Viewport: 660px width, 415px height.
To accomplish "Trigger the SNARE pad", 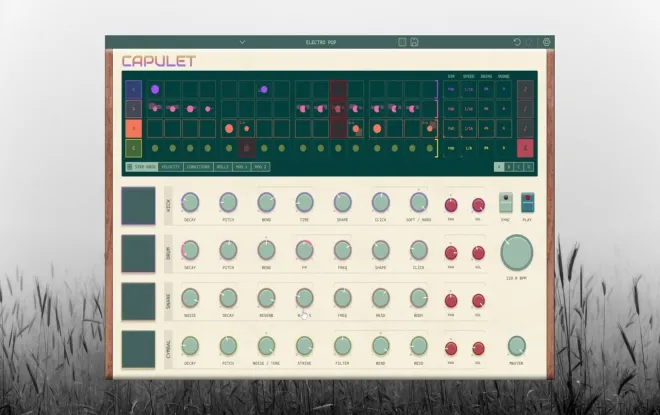I will click(x=138, y=301).
